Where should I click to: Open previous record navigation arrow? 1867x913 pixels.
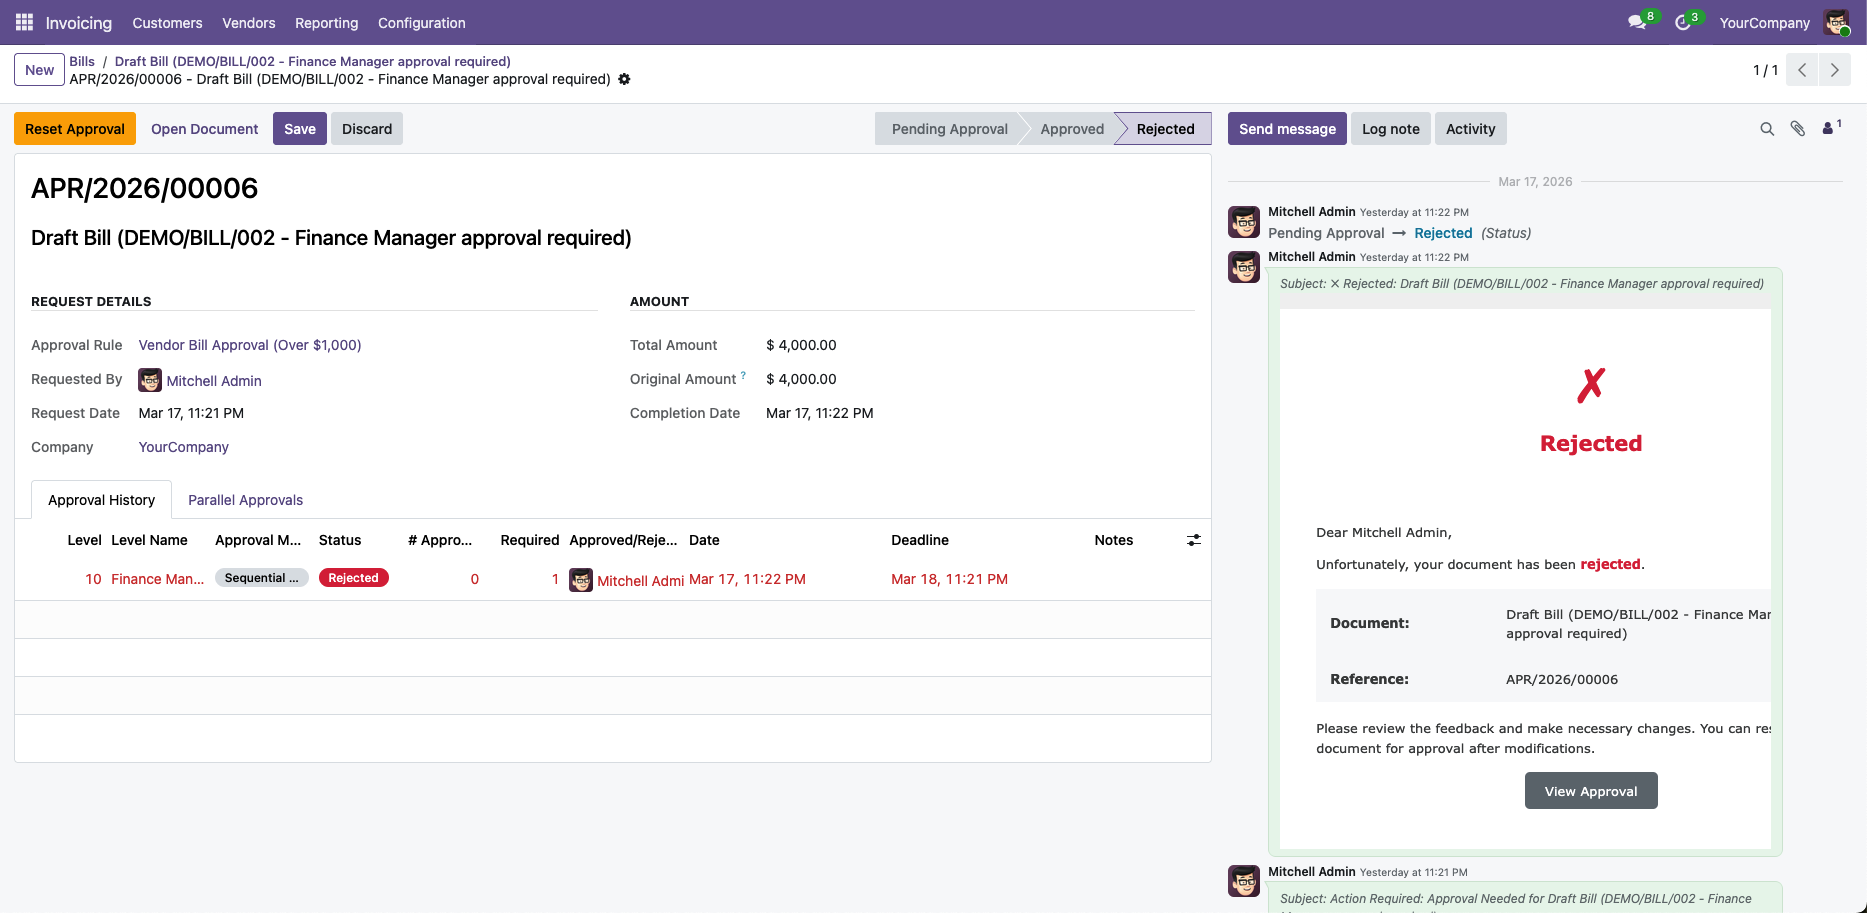(1802, 70)
